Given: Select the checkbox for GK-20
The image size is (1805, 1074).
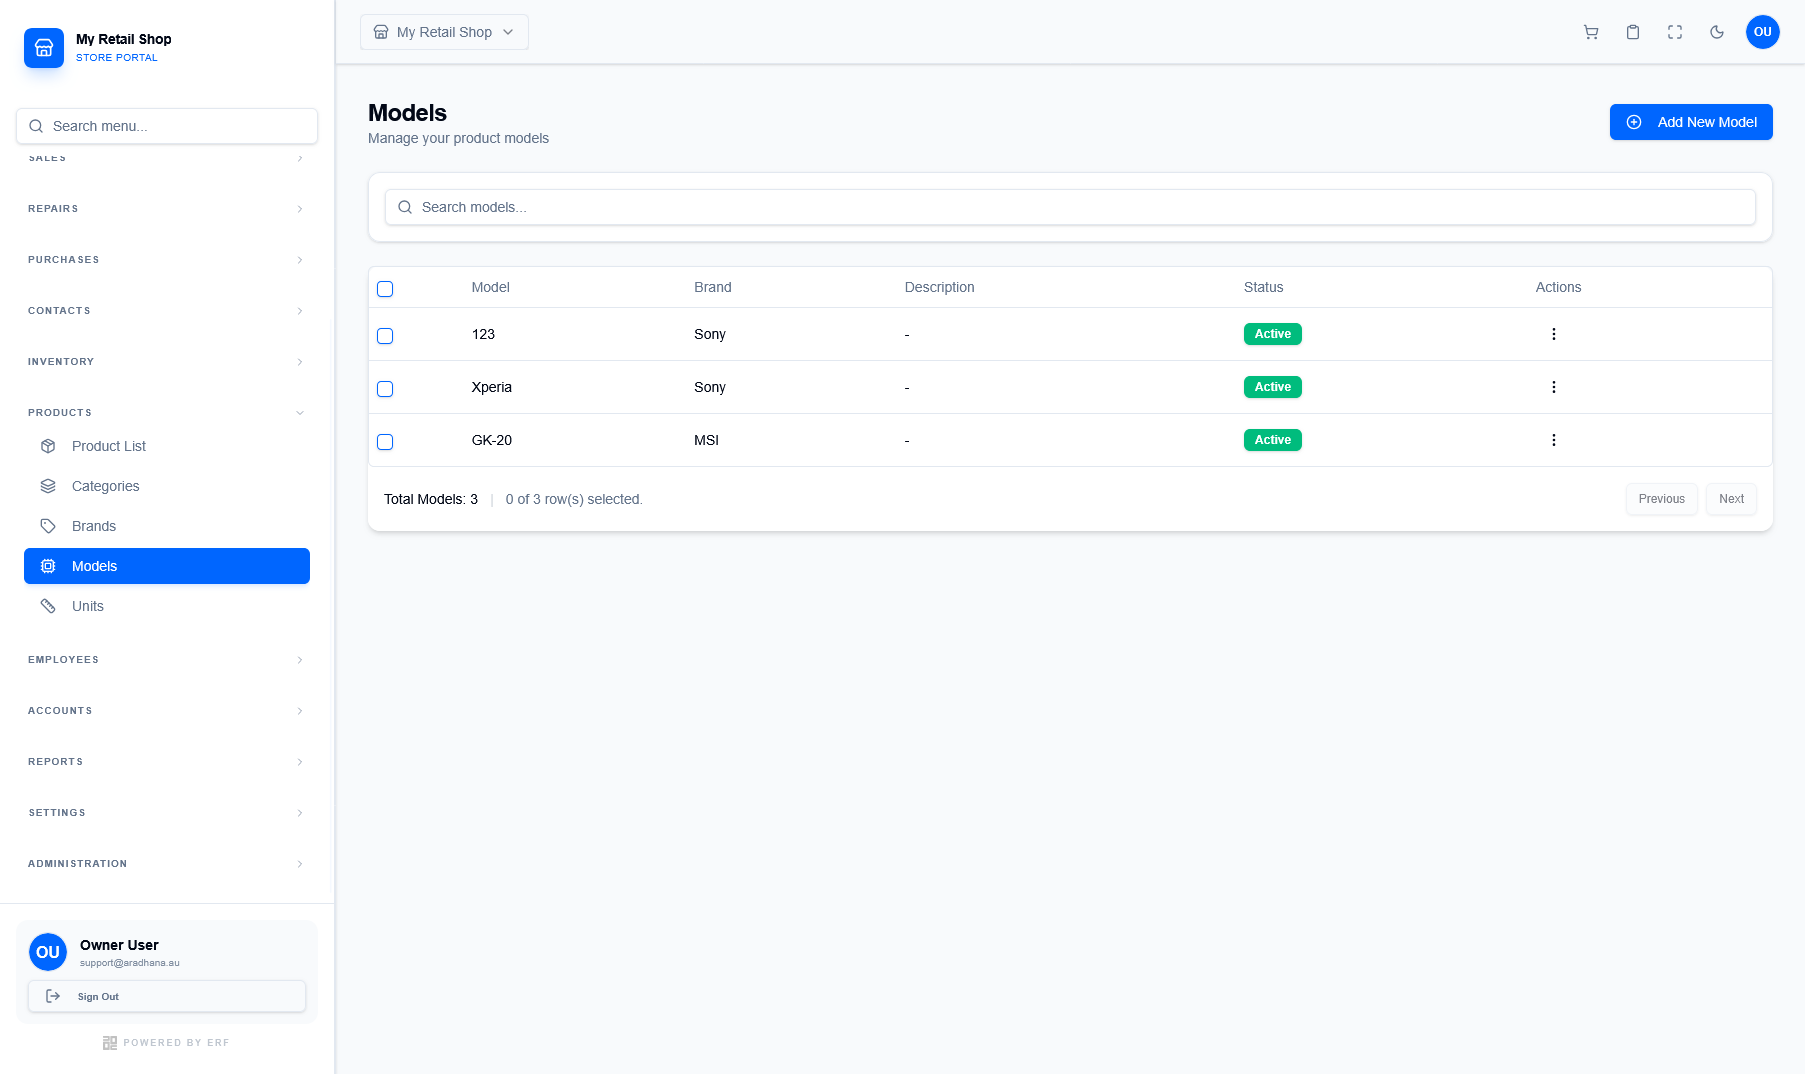Looking at the screenshot, I should point(385,442).
